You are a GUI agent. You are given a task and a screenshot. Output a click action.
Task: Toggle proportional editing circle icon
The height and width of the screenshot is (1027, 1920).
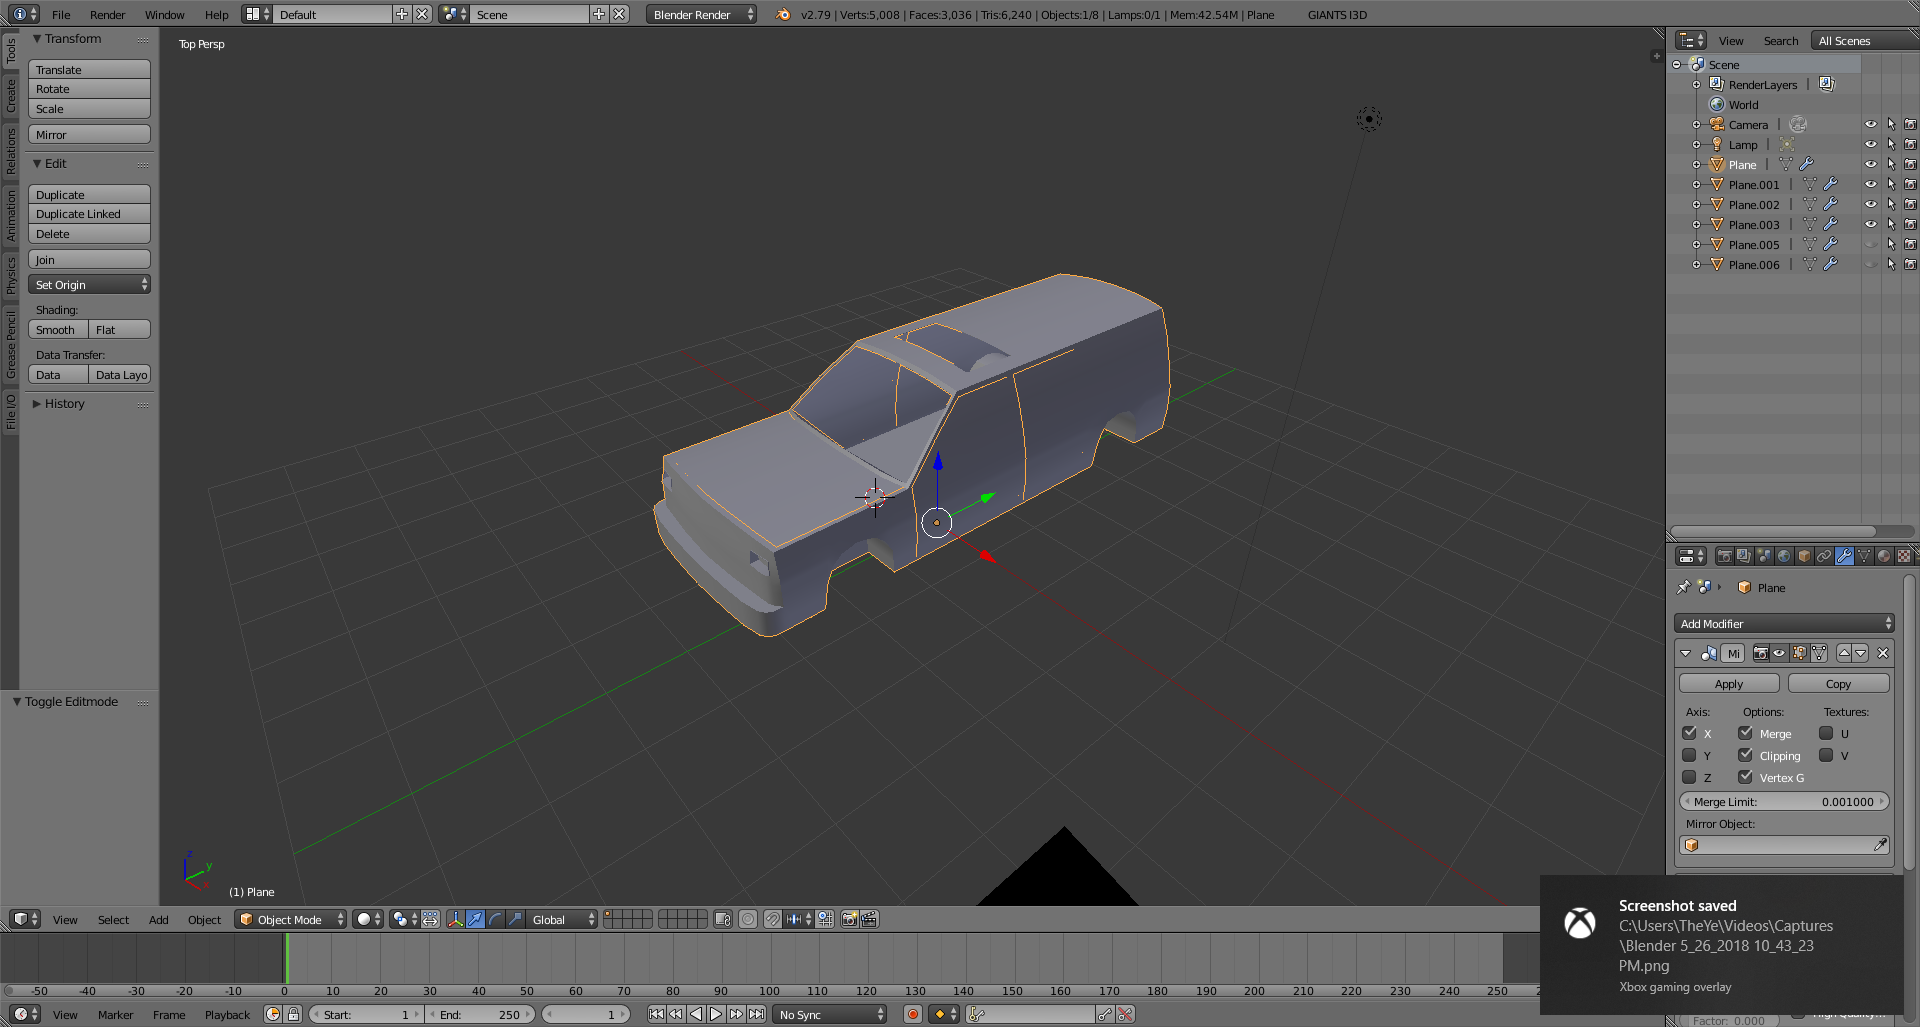tap(748, 919)
